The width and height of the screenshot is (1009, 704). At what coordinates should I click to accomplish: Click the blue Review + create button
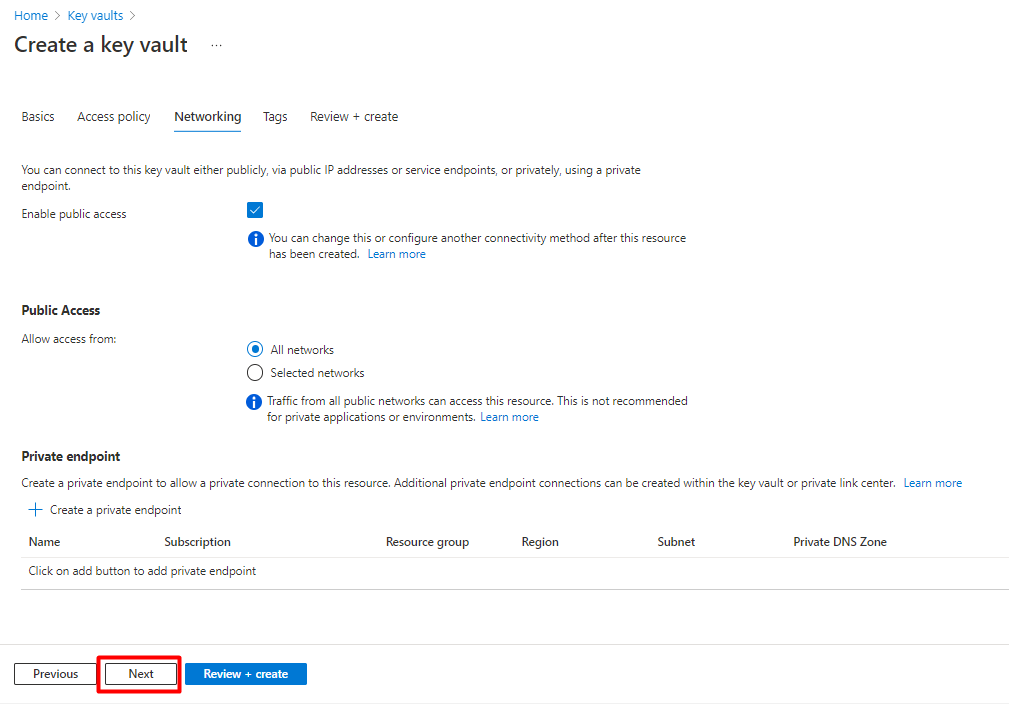pos(246,674)
